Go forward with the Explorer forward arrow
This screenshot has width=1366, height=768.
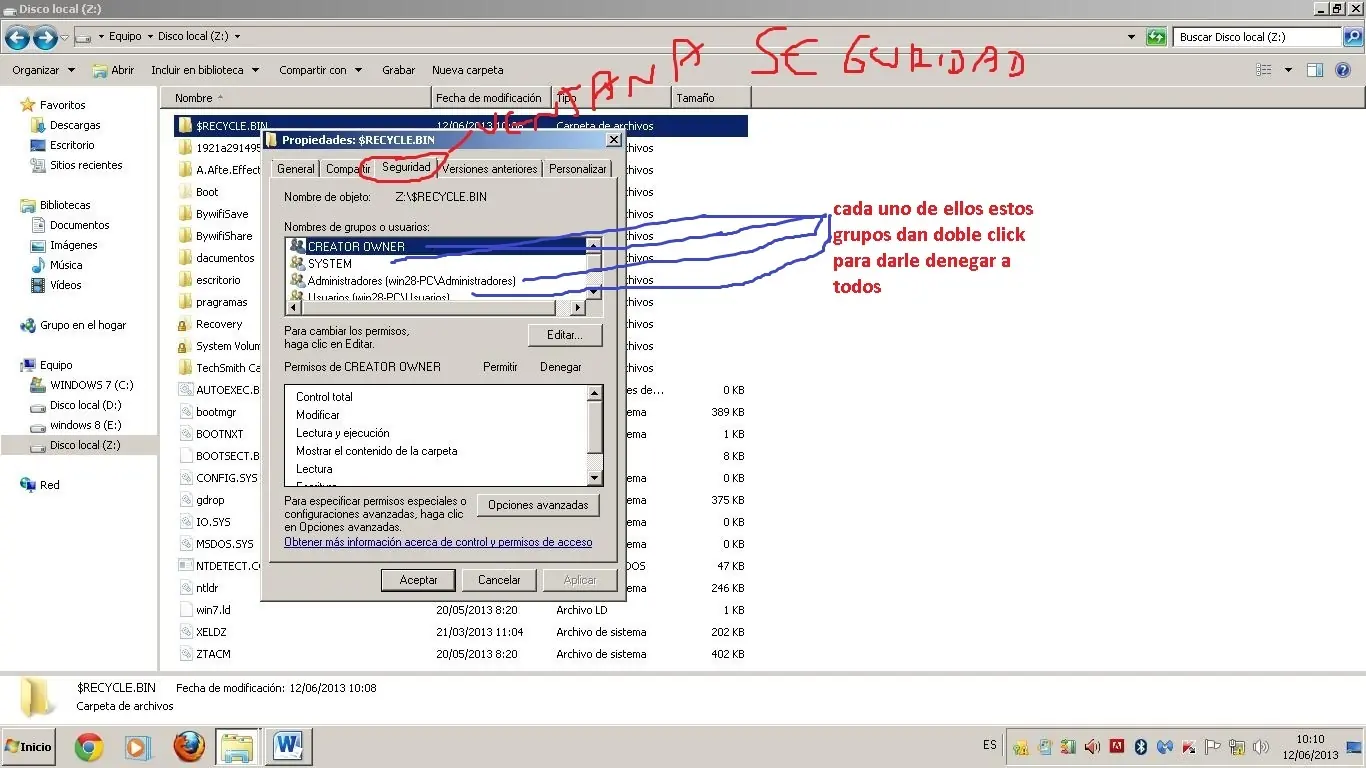[x=44, y=38]
